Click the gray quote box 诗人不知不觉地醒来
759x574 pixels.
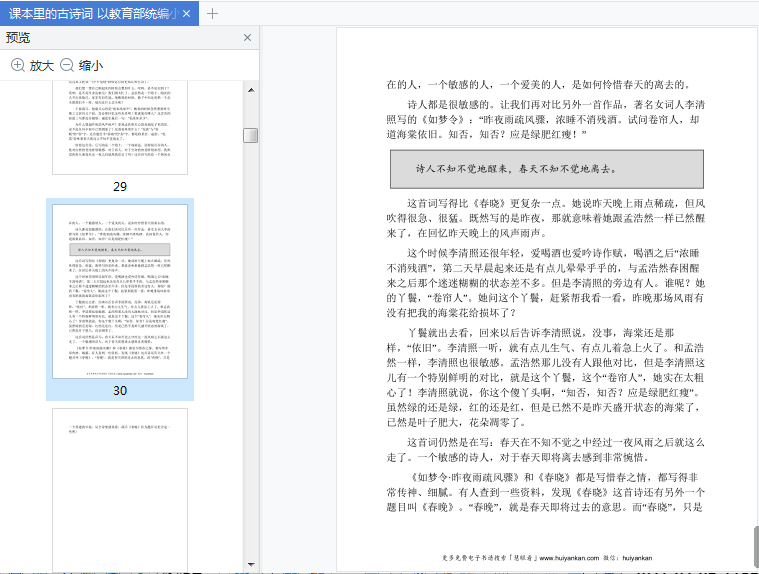(x=547, y=169)
